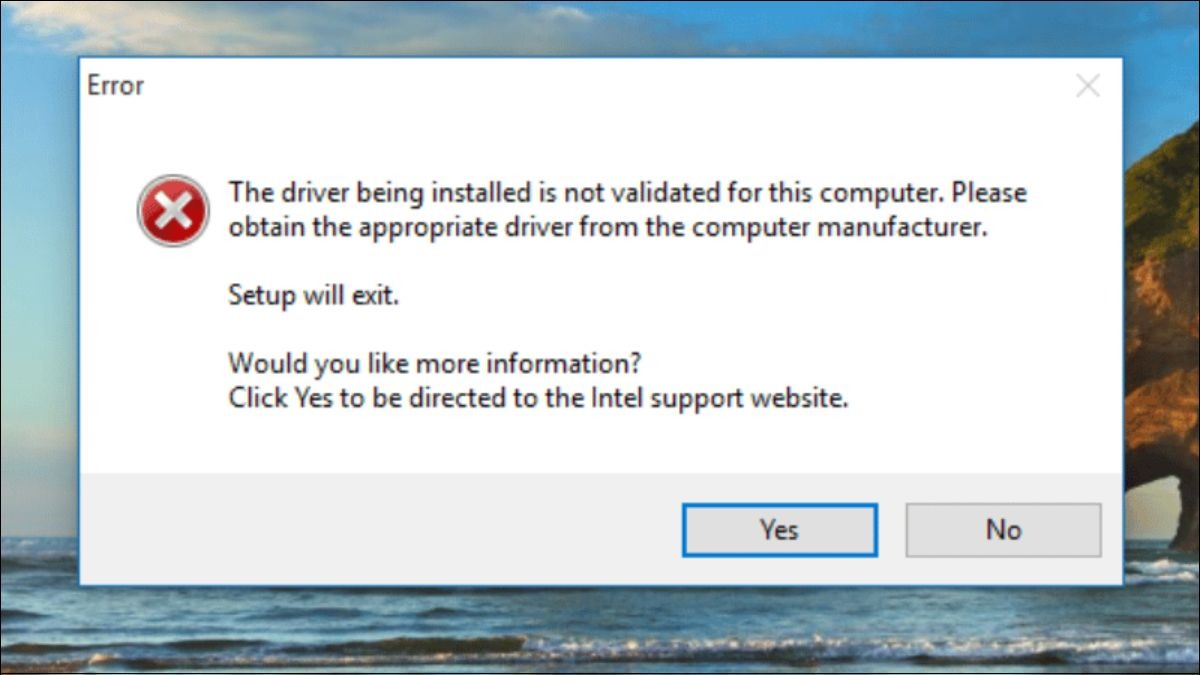Viewport: 1200px width, 675px height.
Task: Click the "obtain the appropriate driver" line
Action: click(x=607, y=228)
